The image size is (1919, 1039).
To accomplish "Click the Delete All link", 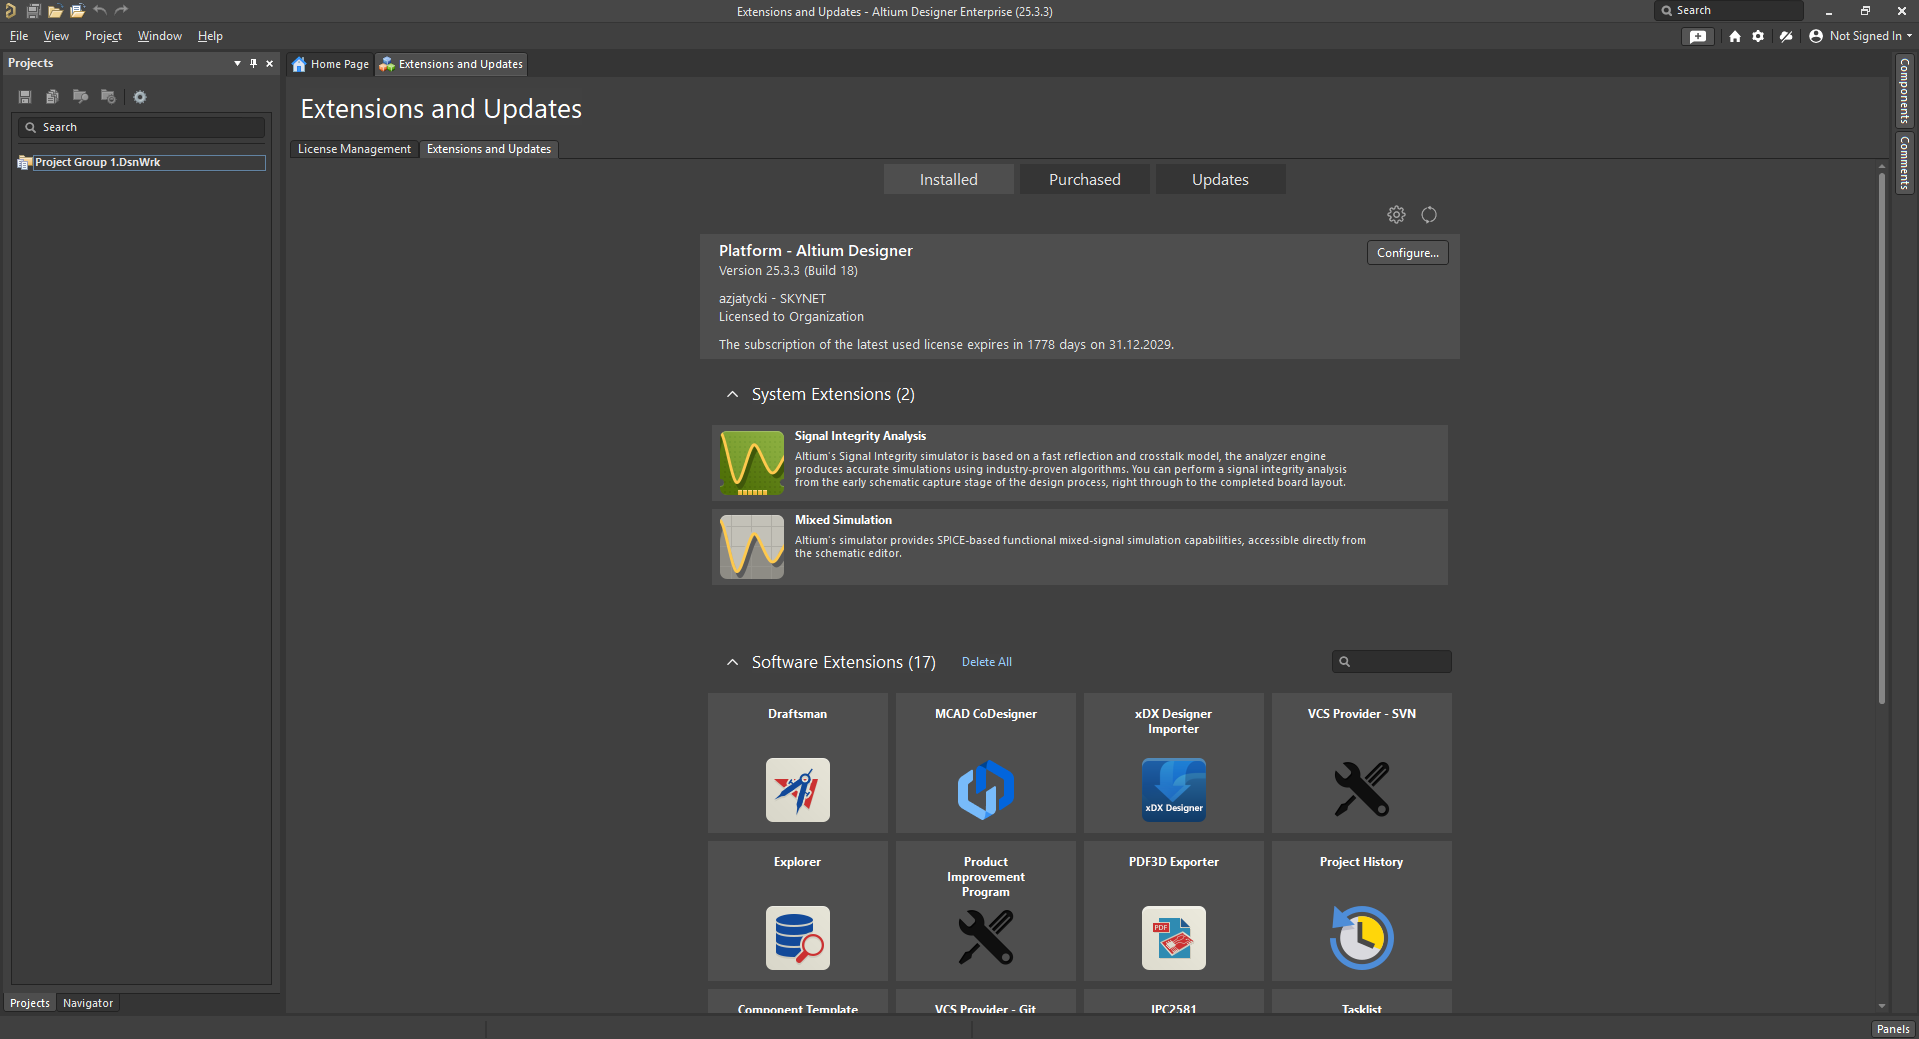I will tap(987, 662).
